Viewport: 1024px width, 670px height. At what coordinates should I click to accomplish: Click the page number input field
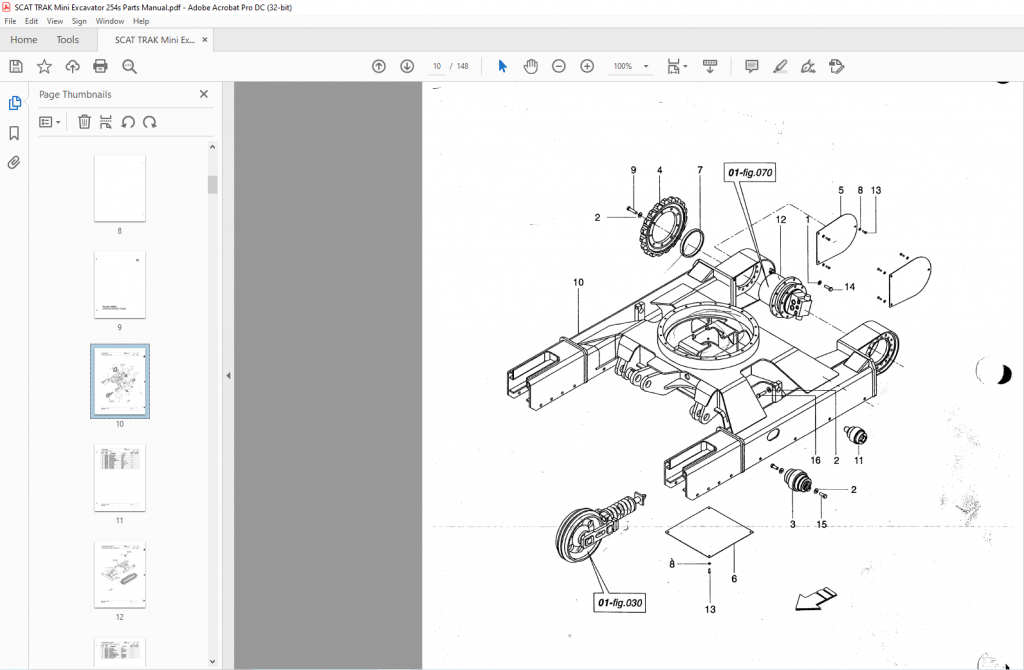[x=437, y=66]
